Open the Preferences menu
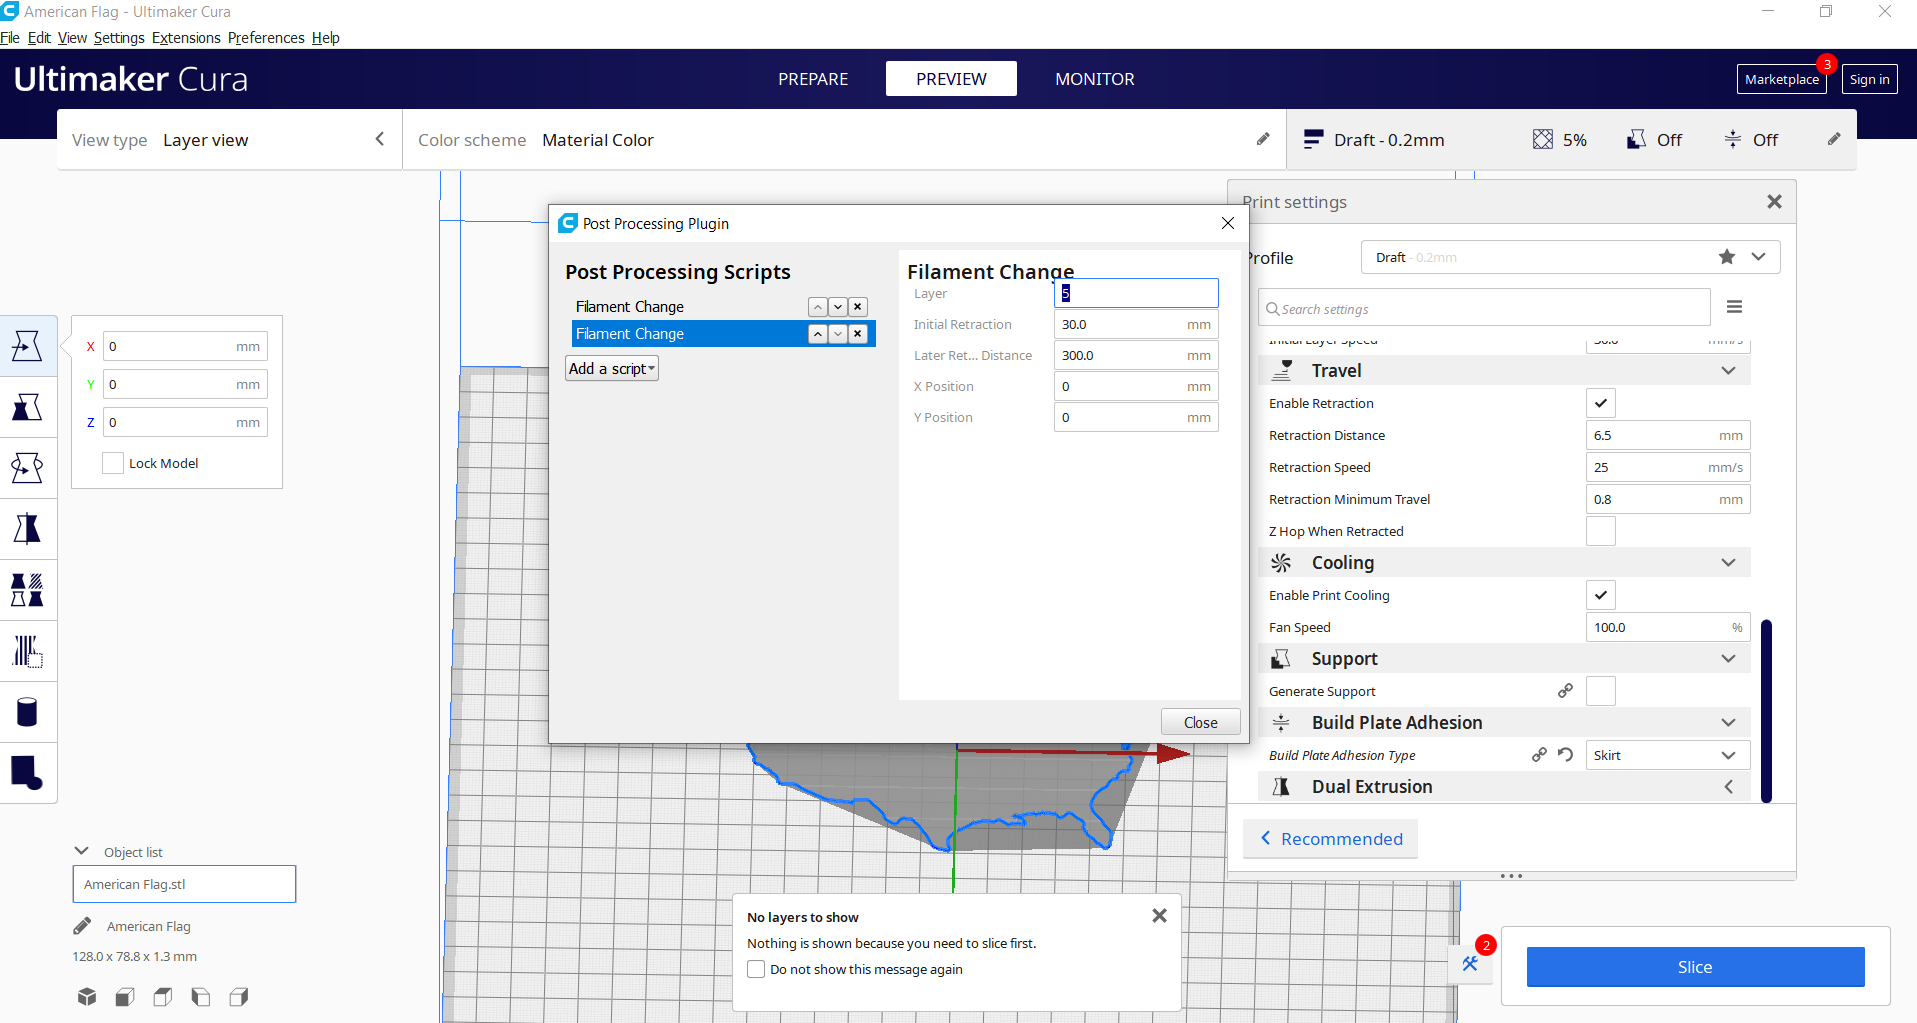The height and width of the screenshot is (1023, 1917). [266, 38]
